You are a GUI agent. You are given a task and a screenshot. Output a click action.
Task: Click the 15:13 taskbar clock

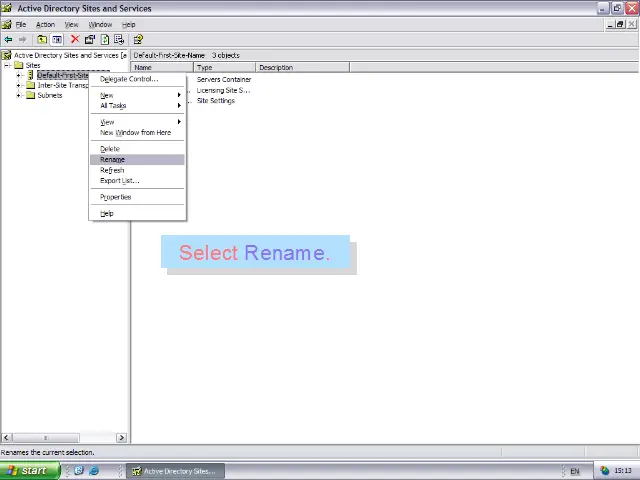pyautogui.click(x=623, y=471)
